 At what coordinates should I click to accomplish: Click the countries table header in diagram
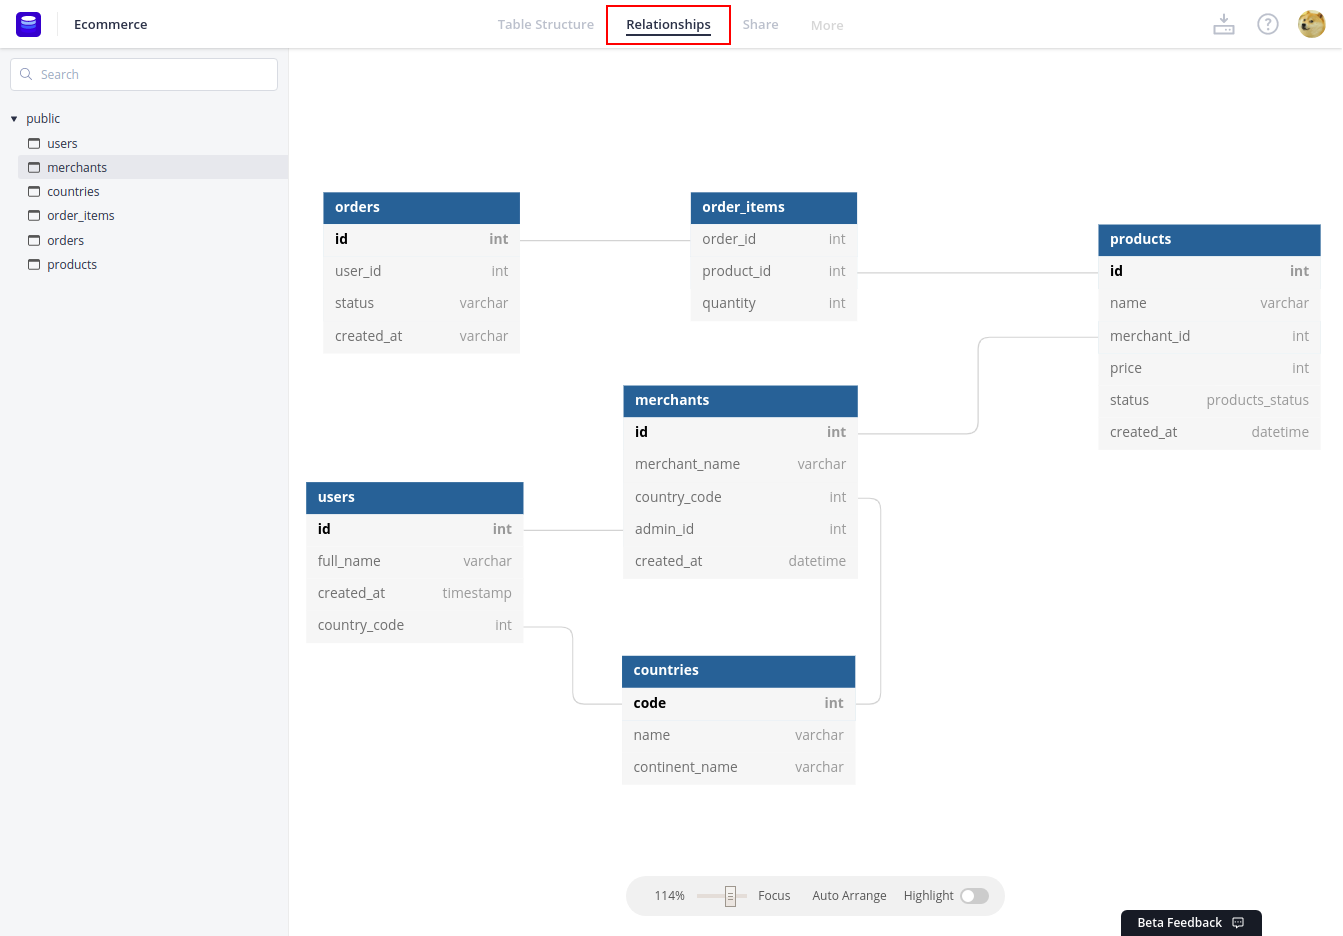738,670
